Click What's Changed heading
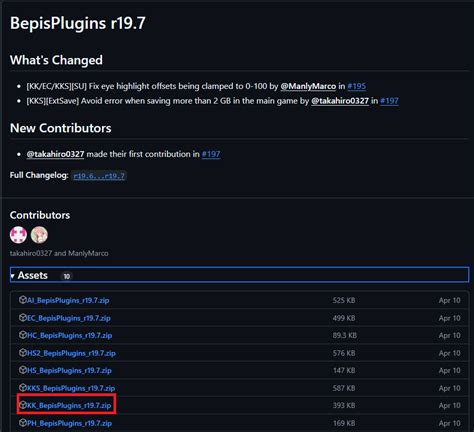Viewport: 474px width, 432px height. (x=56, y=60)
